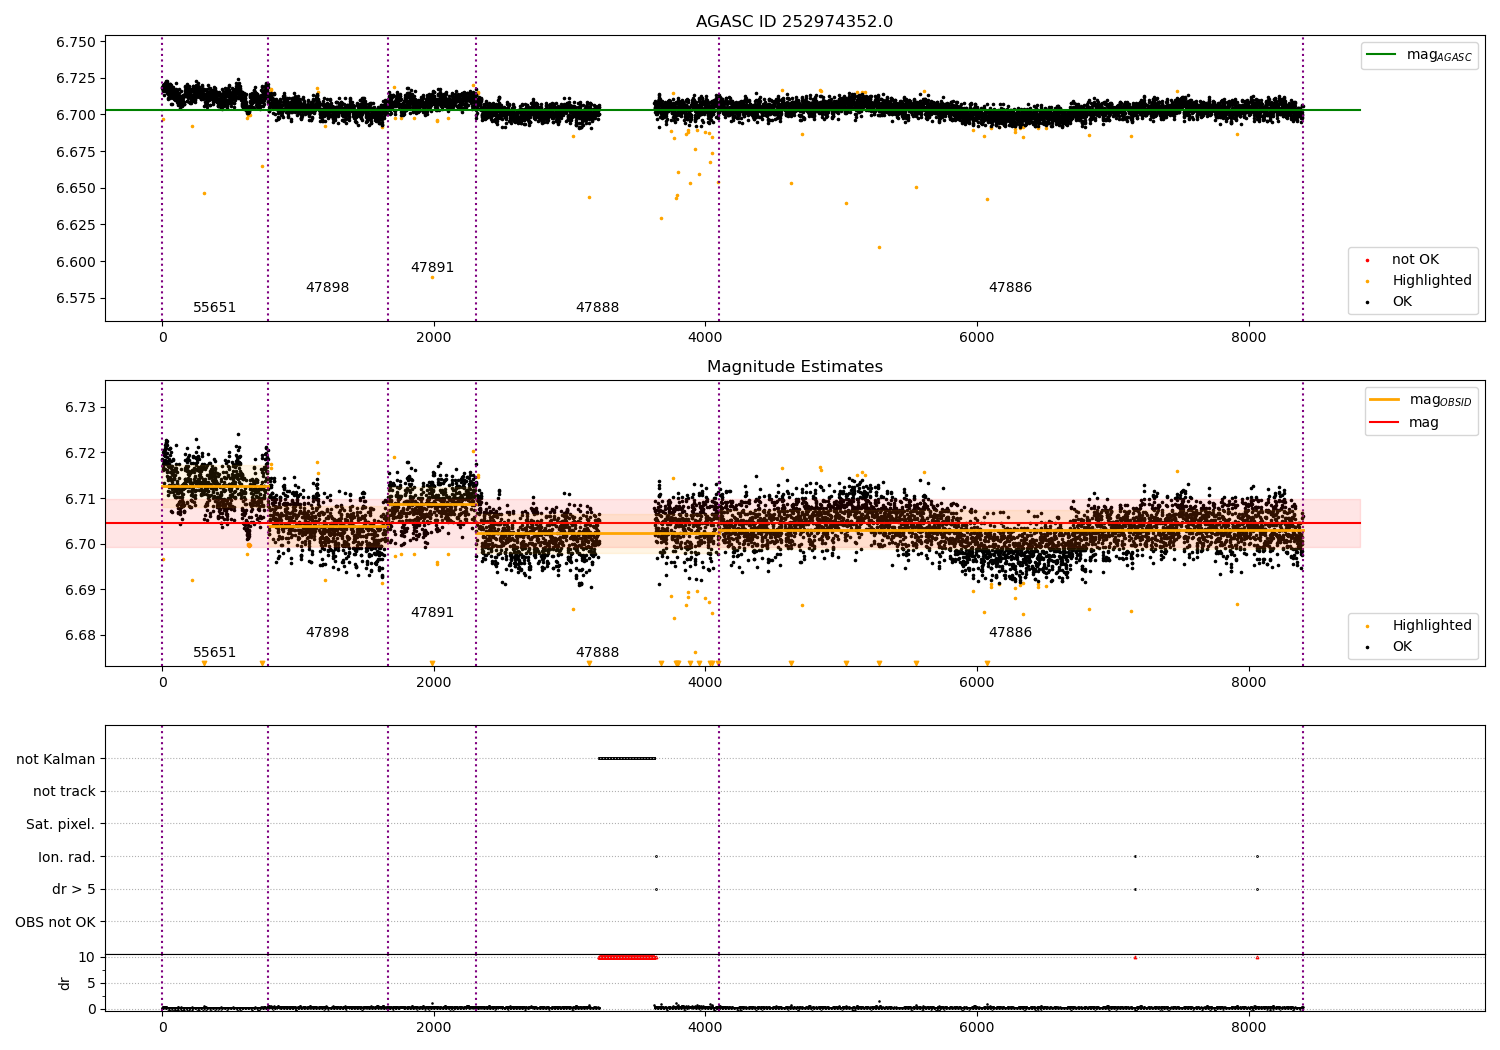Screen dimensions: 1500x1050
Task: Click the 6.73 y-tick in the middle panel
Action: click(80, 408)
